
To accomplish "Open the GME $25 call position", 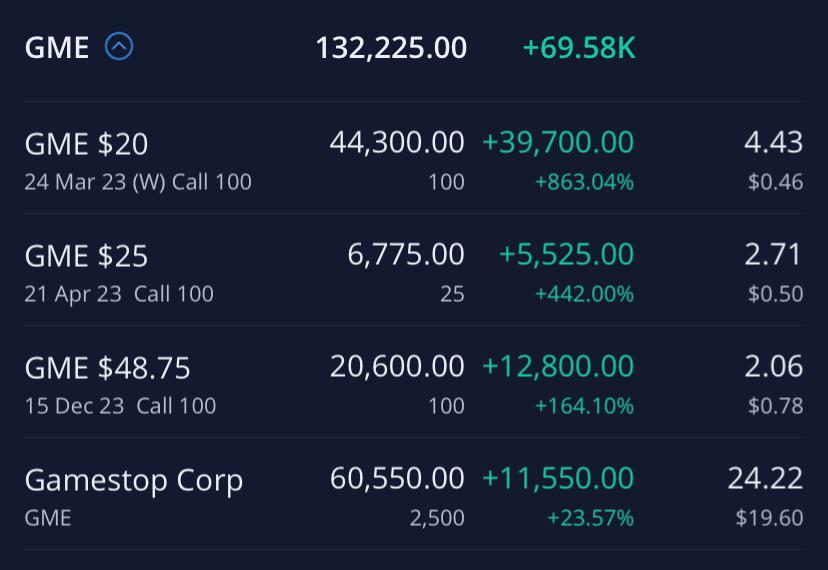I will click(86, 256).
